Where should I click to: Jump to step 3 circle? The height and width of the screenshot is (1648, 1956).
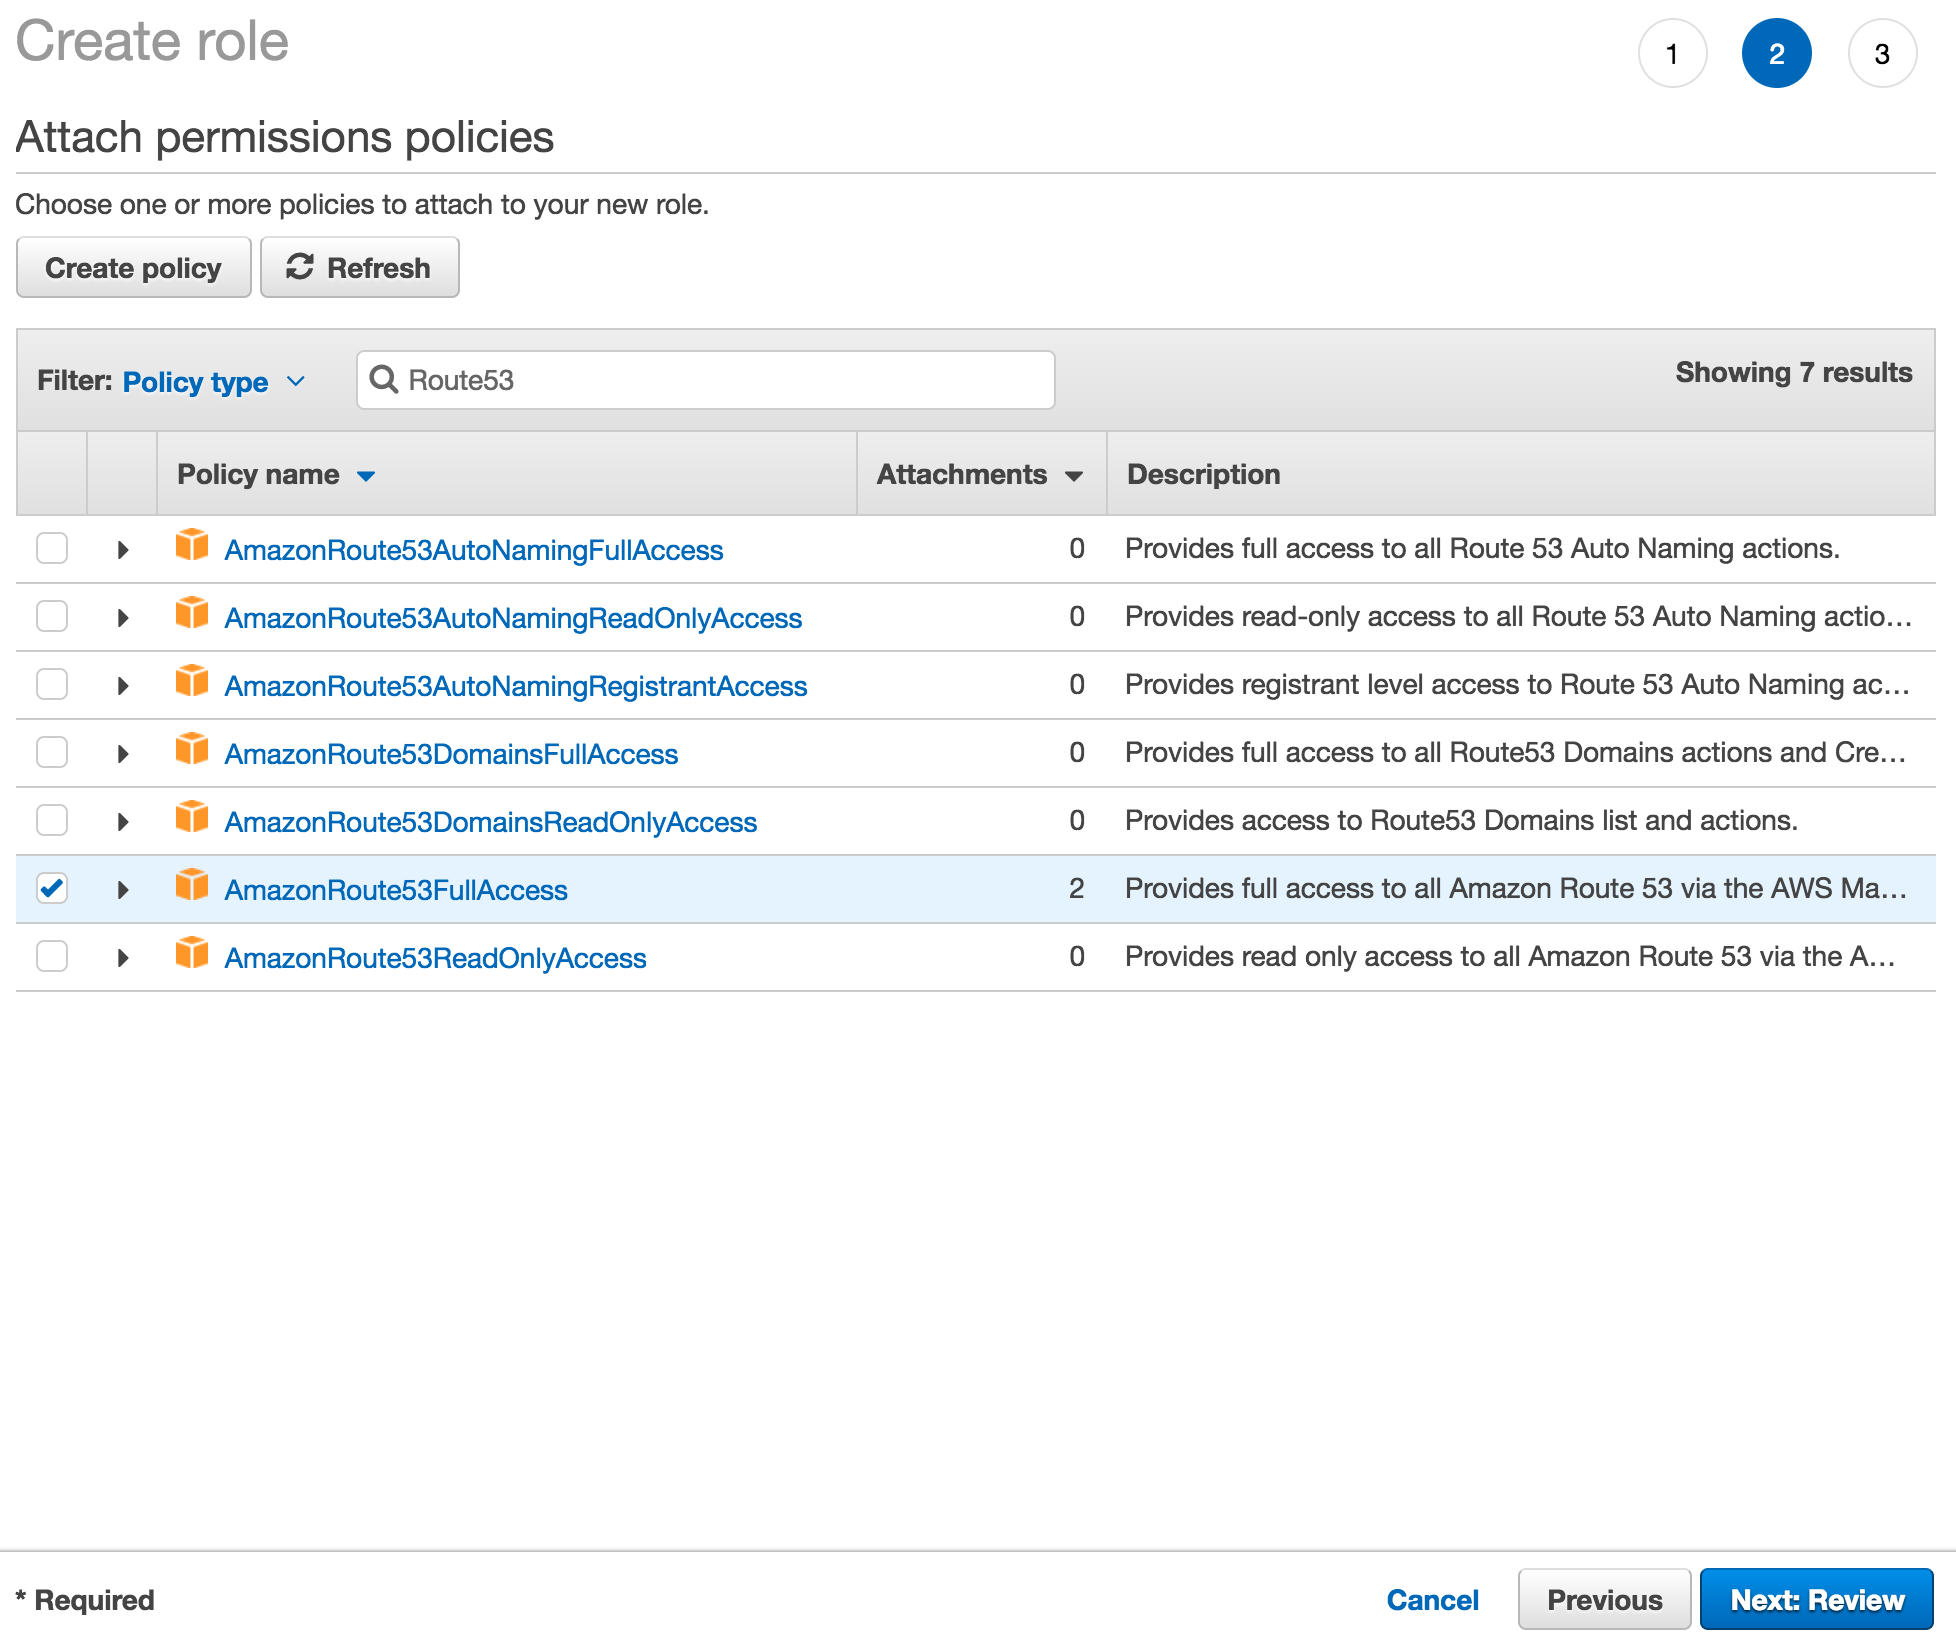pyautogui.click(x=1882, y=53)
